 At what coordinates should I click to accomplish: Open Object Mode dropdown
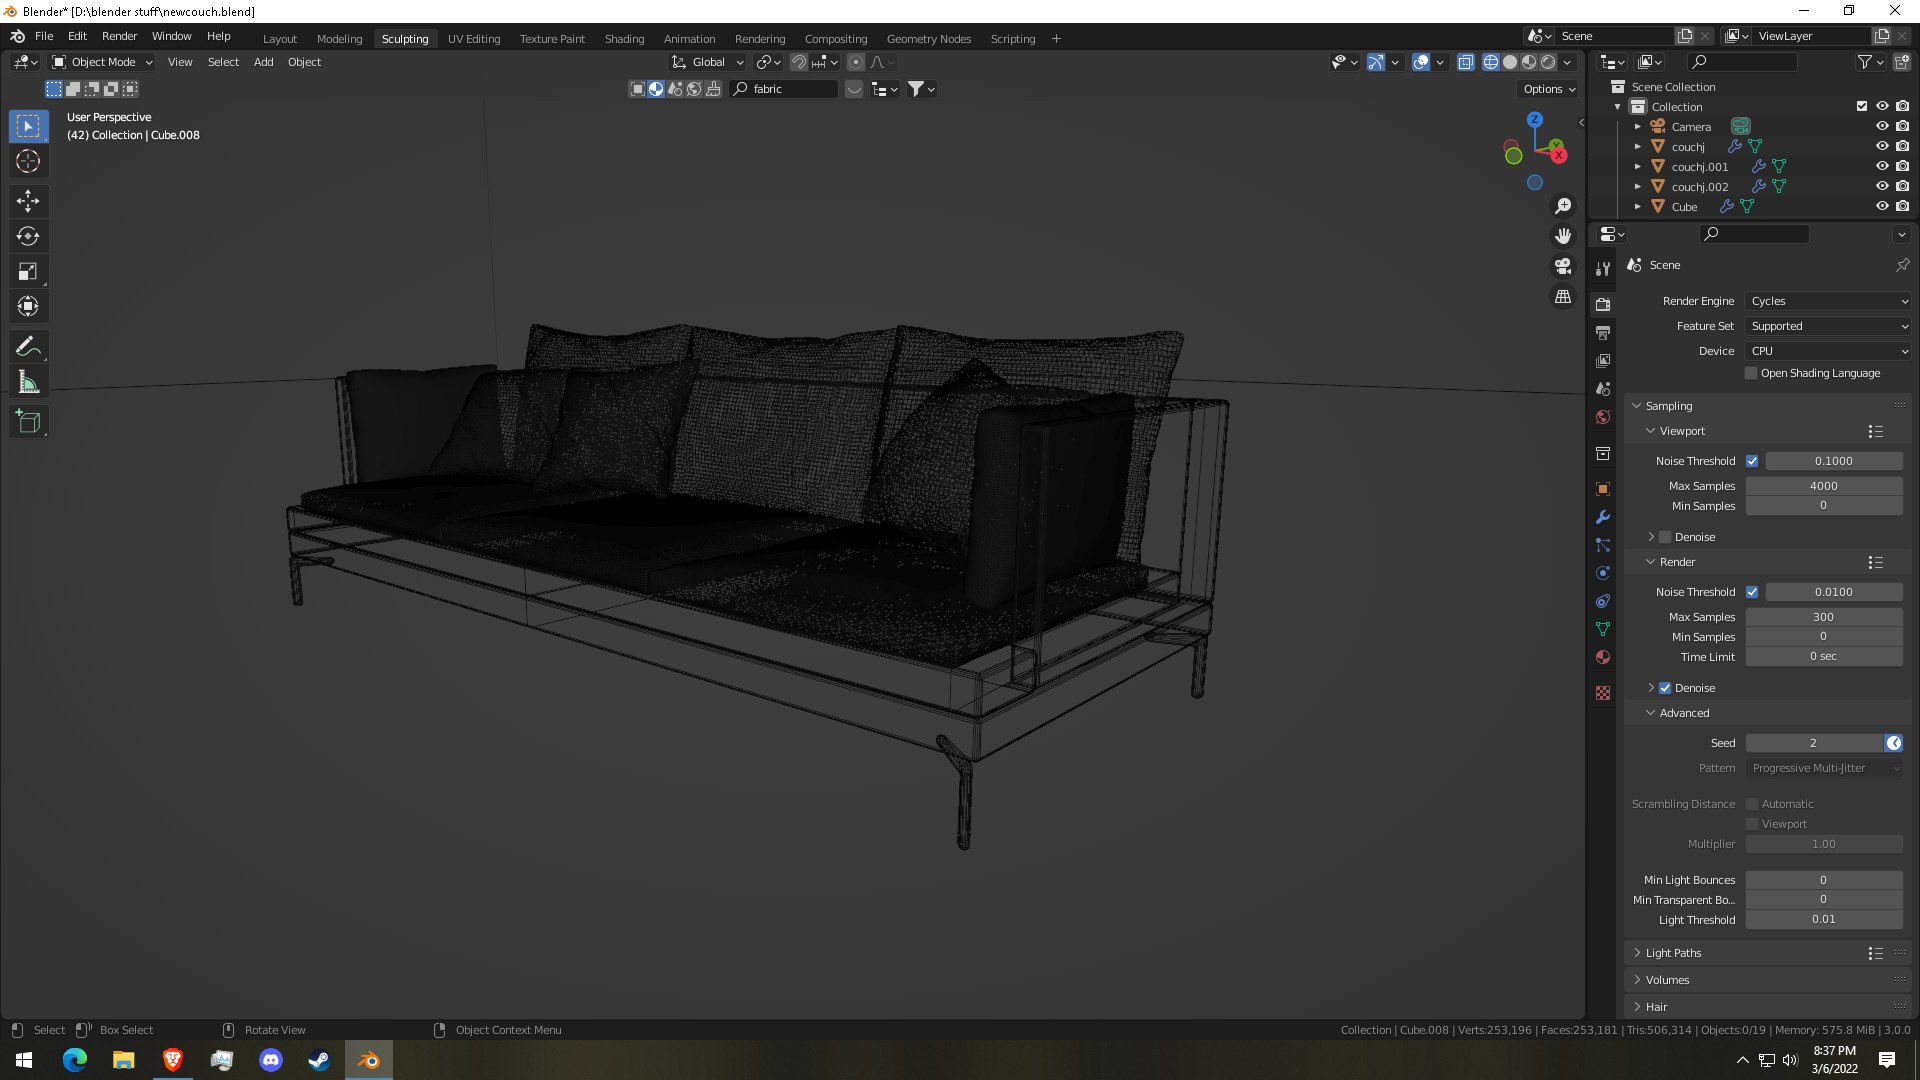point(102,62)
